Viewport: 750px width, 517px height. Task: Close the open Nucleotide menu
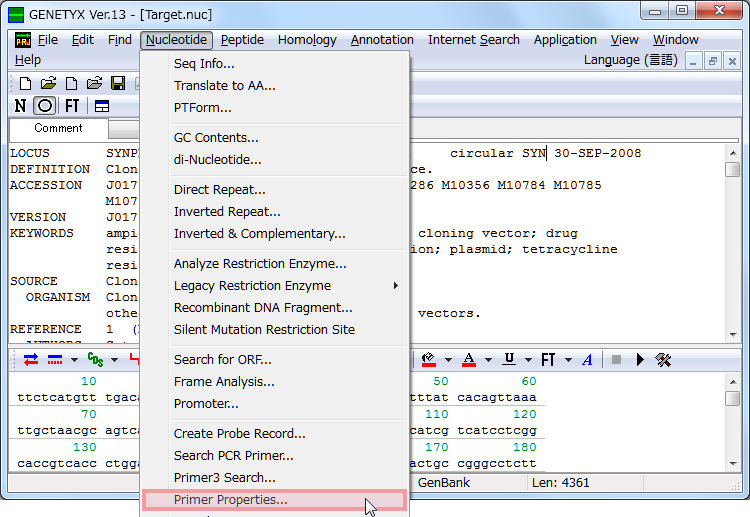pos(176,40)
